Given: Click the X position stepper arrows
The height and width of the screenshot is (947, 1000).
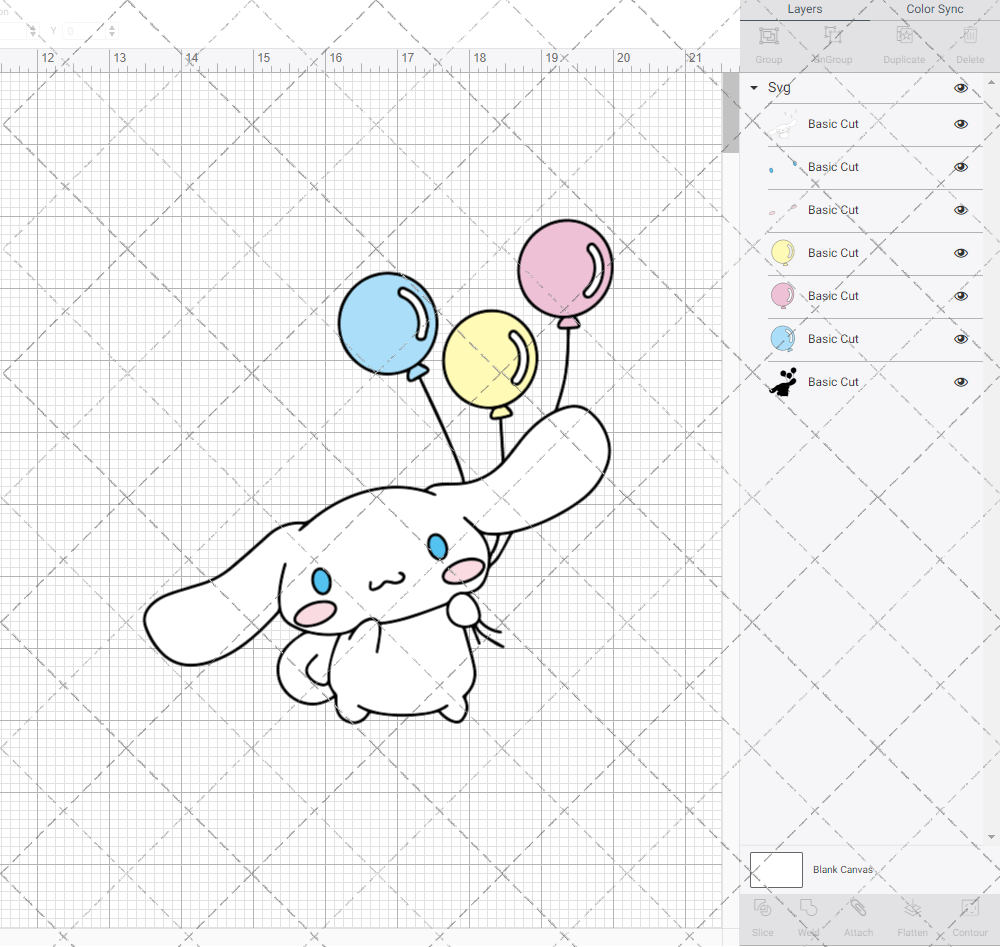Looking at the screenshot, I should 33,31.
